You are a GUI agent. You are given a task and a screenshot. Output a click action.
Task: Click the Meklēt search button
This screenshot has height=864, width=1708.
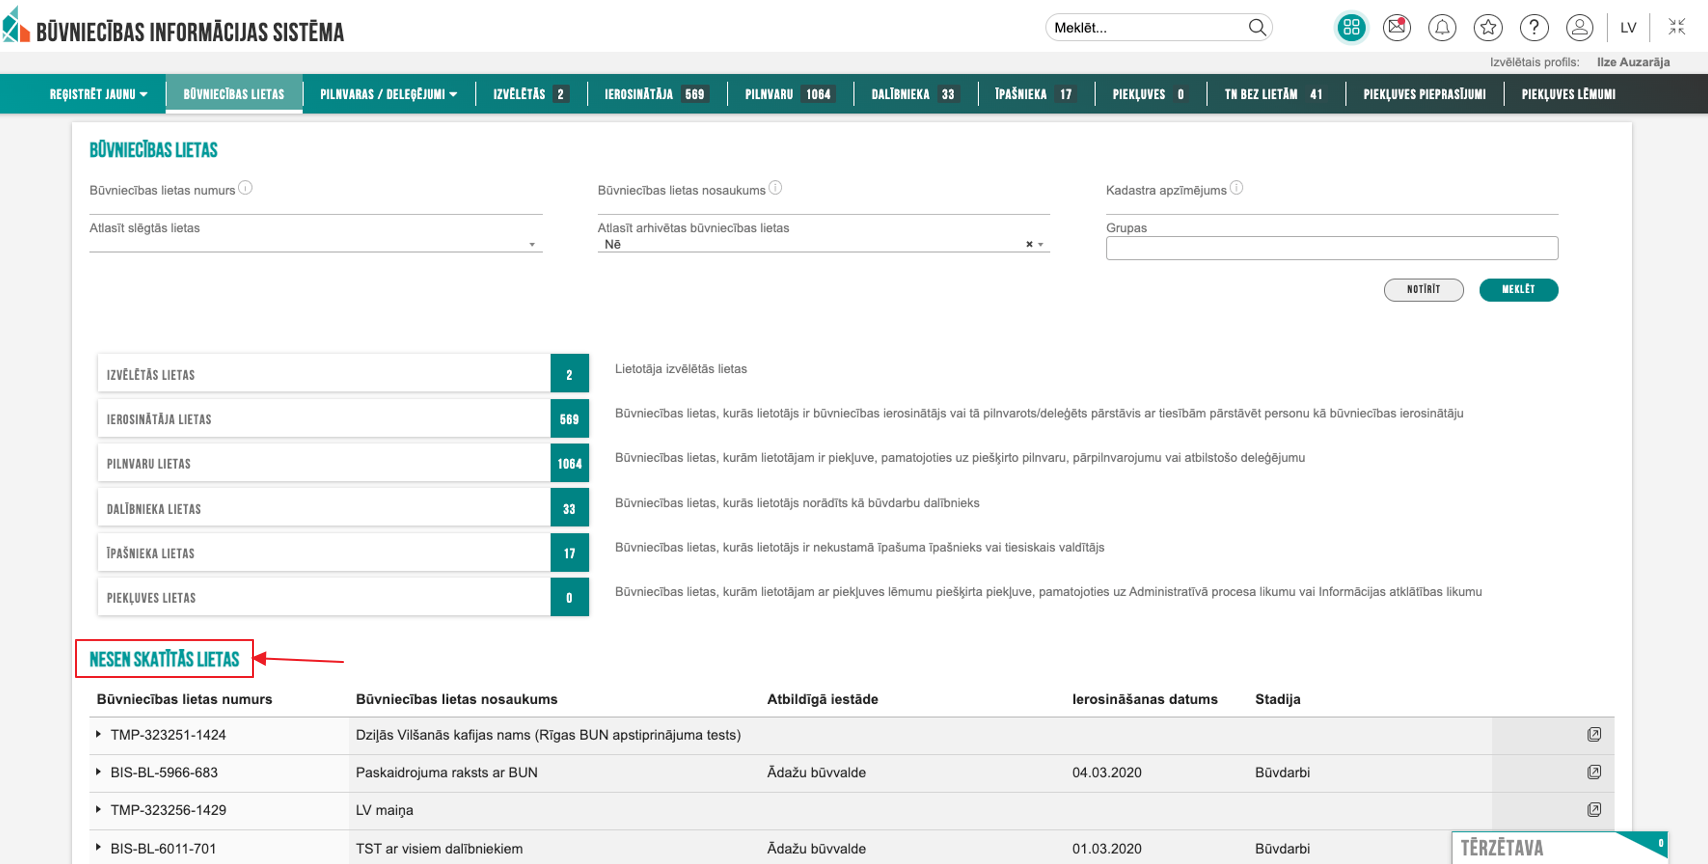[x=1518, y=290]
